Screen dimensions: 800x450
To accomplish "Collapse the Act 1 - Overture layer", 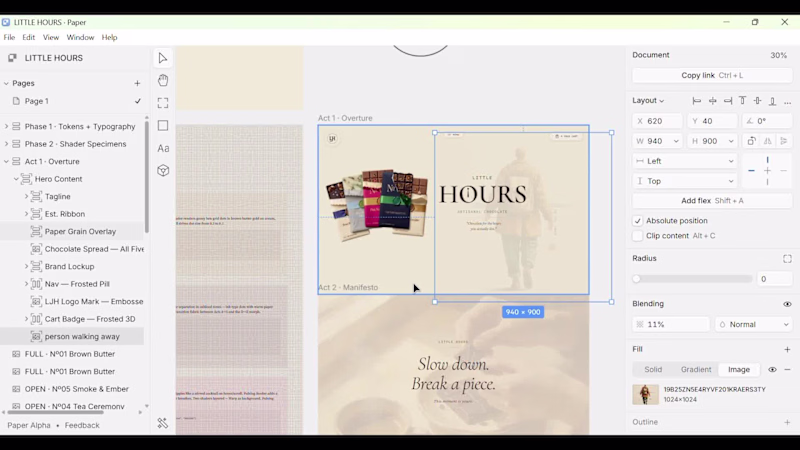I will coord(6,161).
